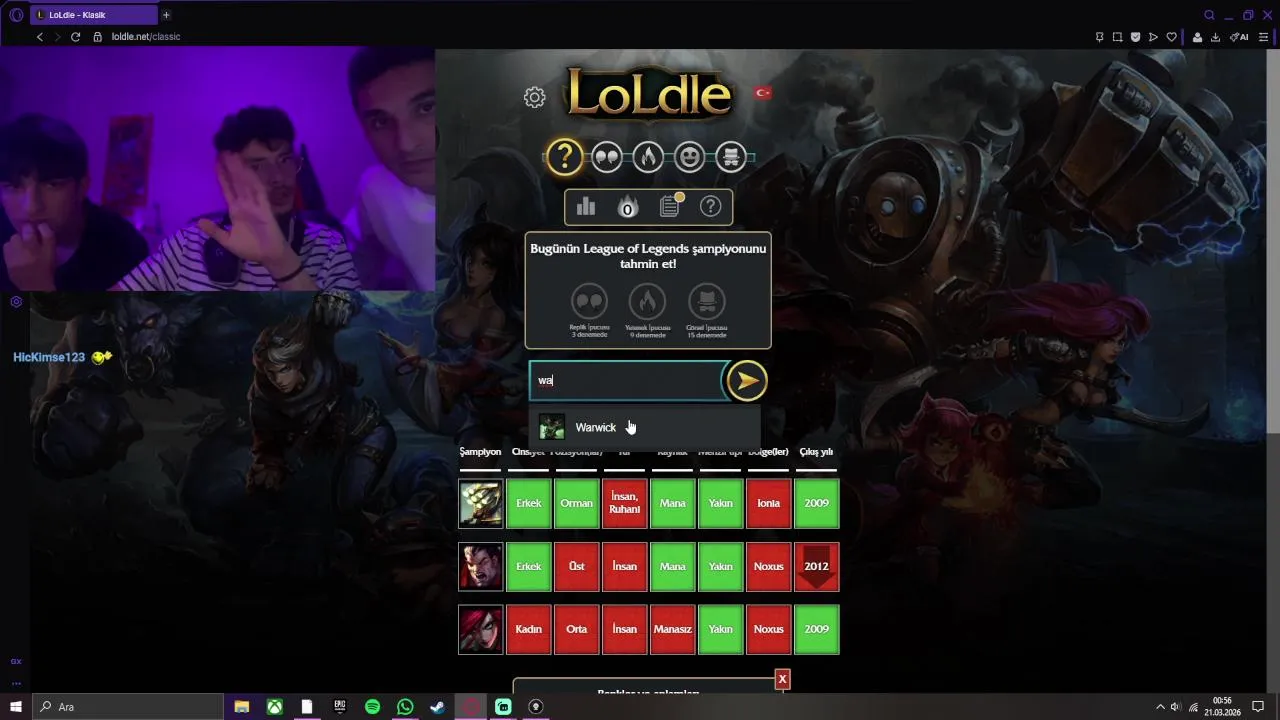Open the Windows Start menu
1280x720 pixels.
pyautogui.click(x=16, y=707)
